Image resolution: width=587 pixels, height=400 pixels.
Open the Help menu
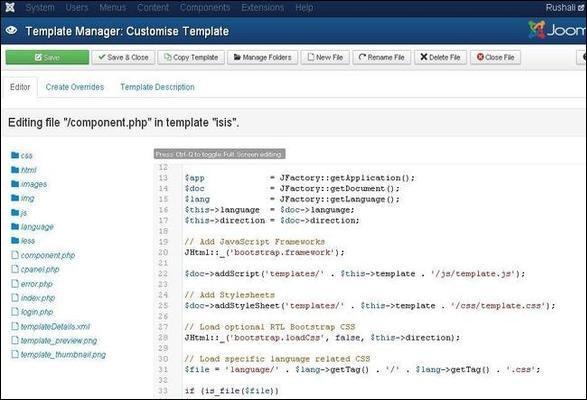[304, 7]
